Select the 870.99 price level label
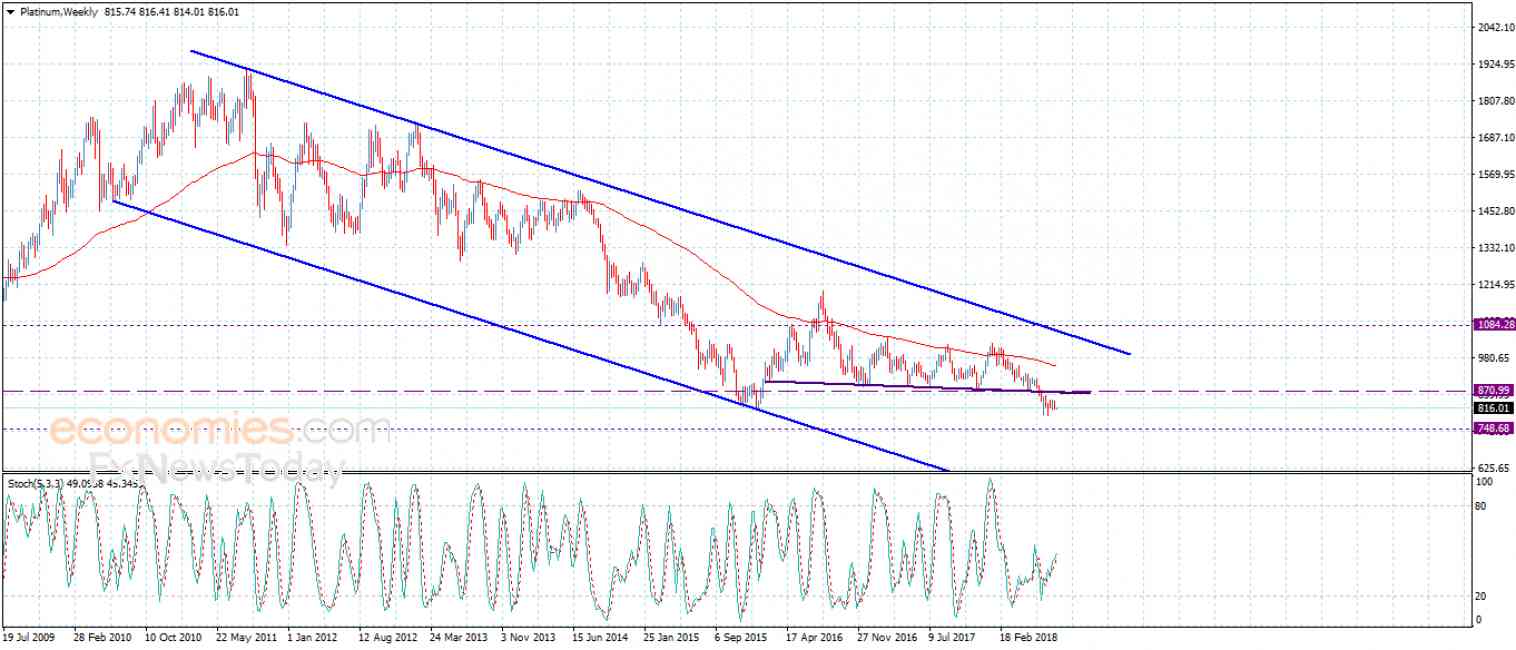1516x650 pixels. tap(1494, 390)
